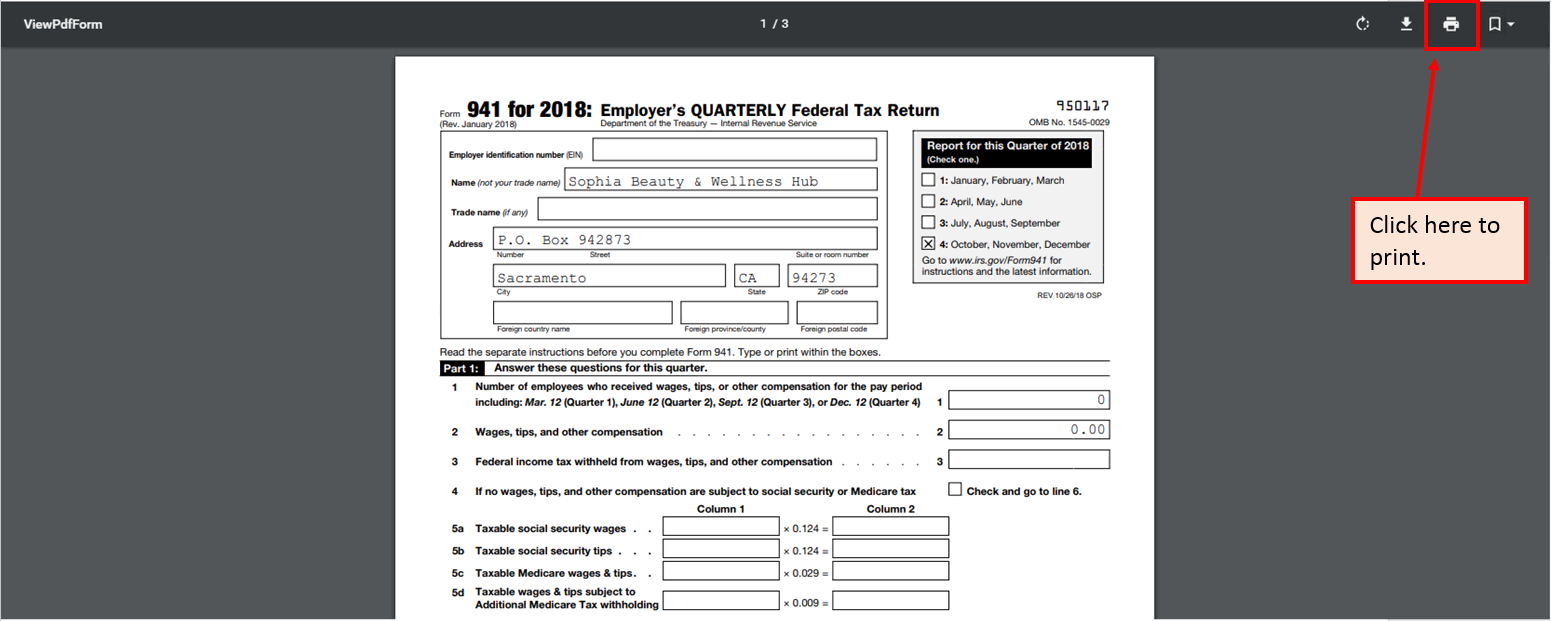Viewport: 1551px width, 621px height.
Task: Download the PDF form
Action: [x=1406, y=24]
